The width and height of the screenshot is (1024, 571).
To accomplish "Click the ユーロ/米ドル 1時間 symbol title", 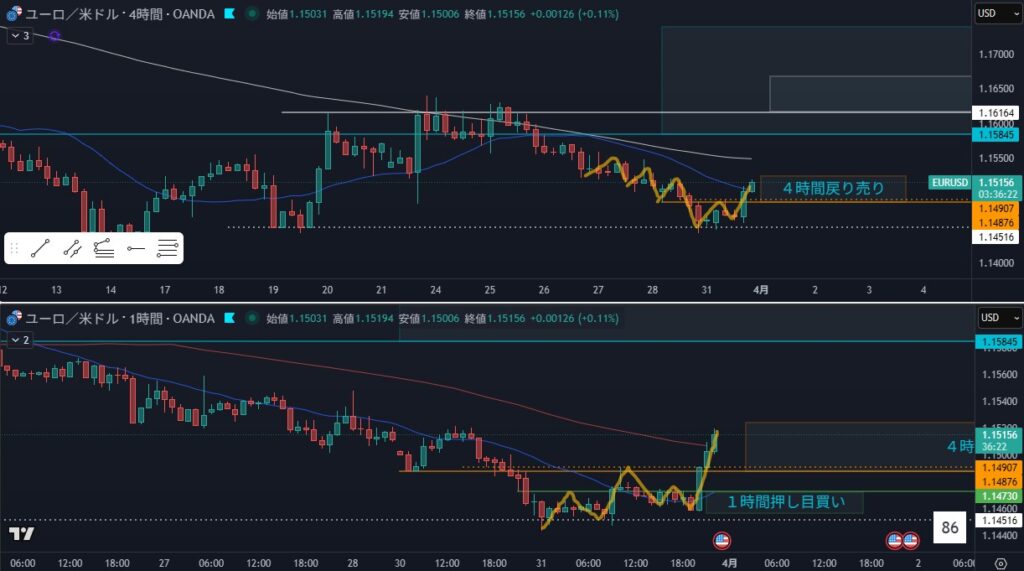I will 118,318.
